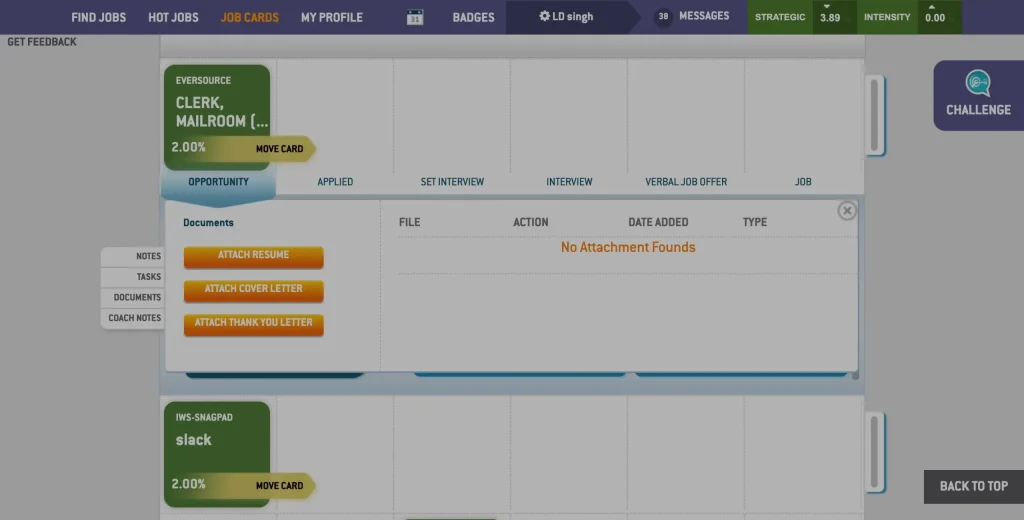Go to Hot Jobs
1024x520 pixels.
click(x=173, y=17)
